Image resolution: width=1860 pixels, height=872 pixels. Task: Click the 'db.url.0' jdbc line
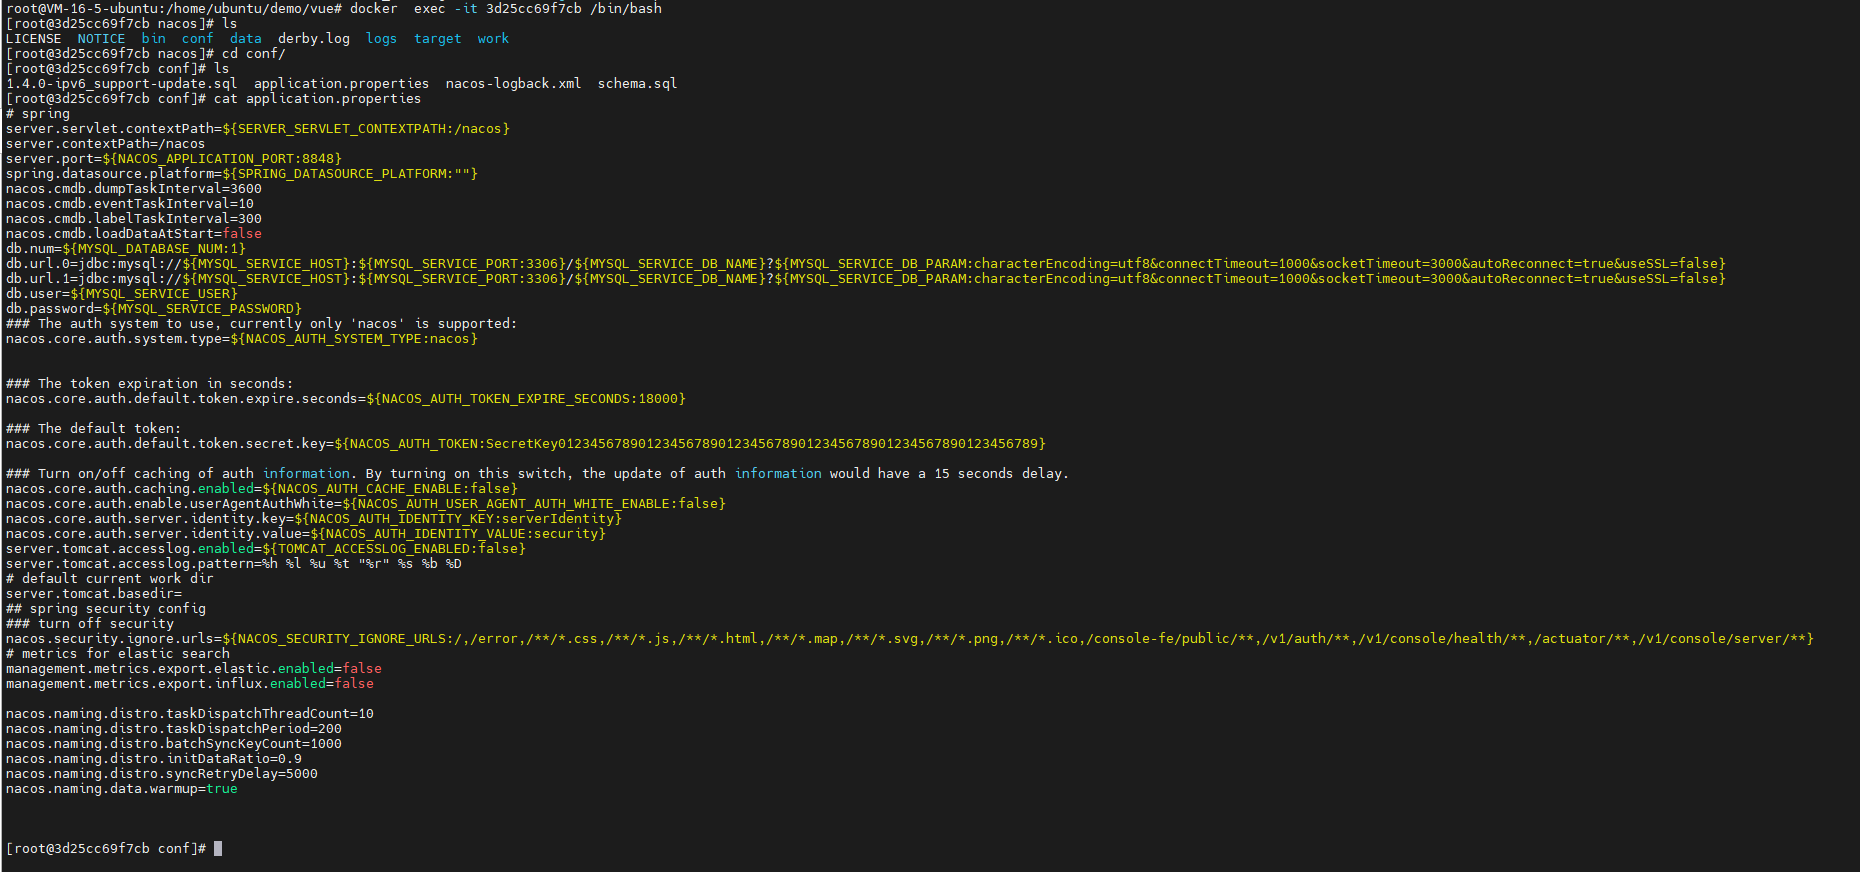pos(866,264)
